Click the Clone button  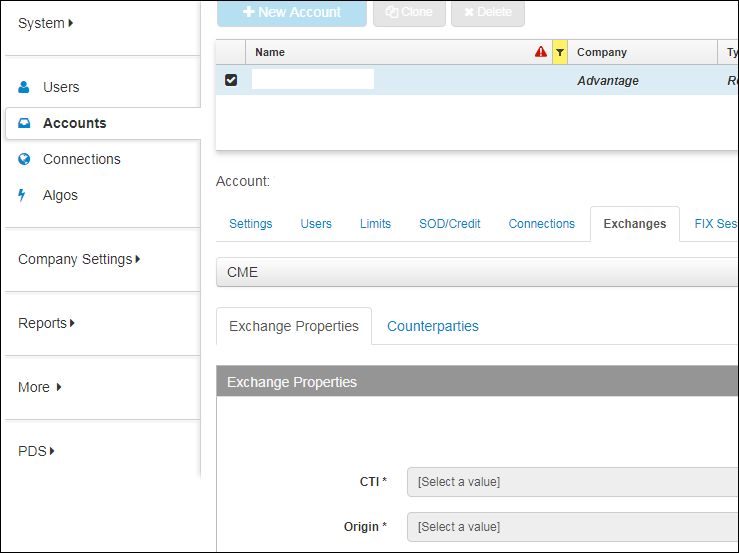click(x=409, y=12)
